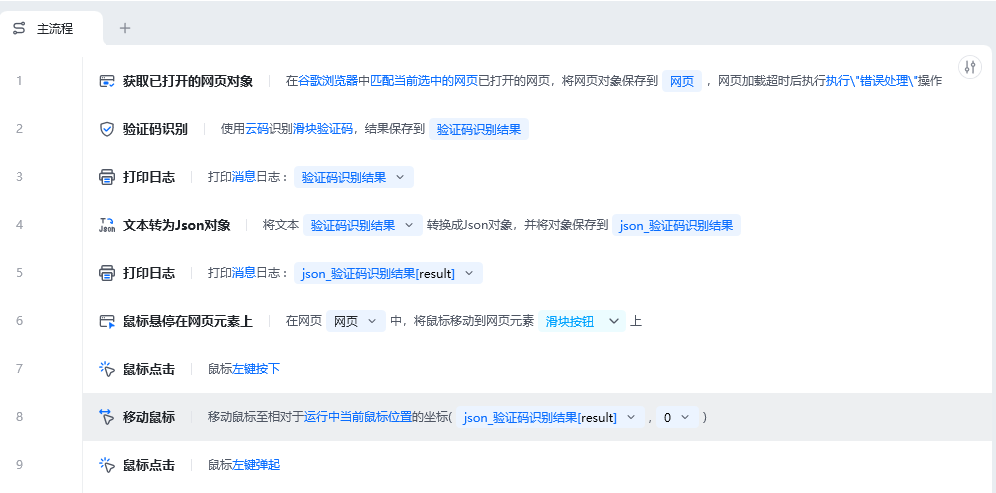The width and height of the screenshot is (996, 493).
Task: Select line number 8
Action: (x=19, y=417)
